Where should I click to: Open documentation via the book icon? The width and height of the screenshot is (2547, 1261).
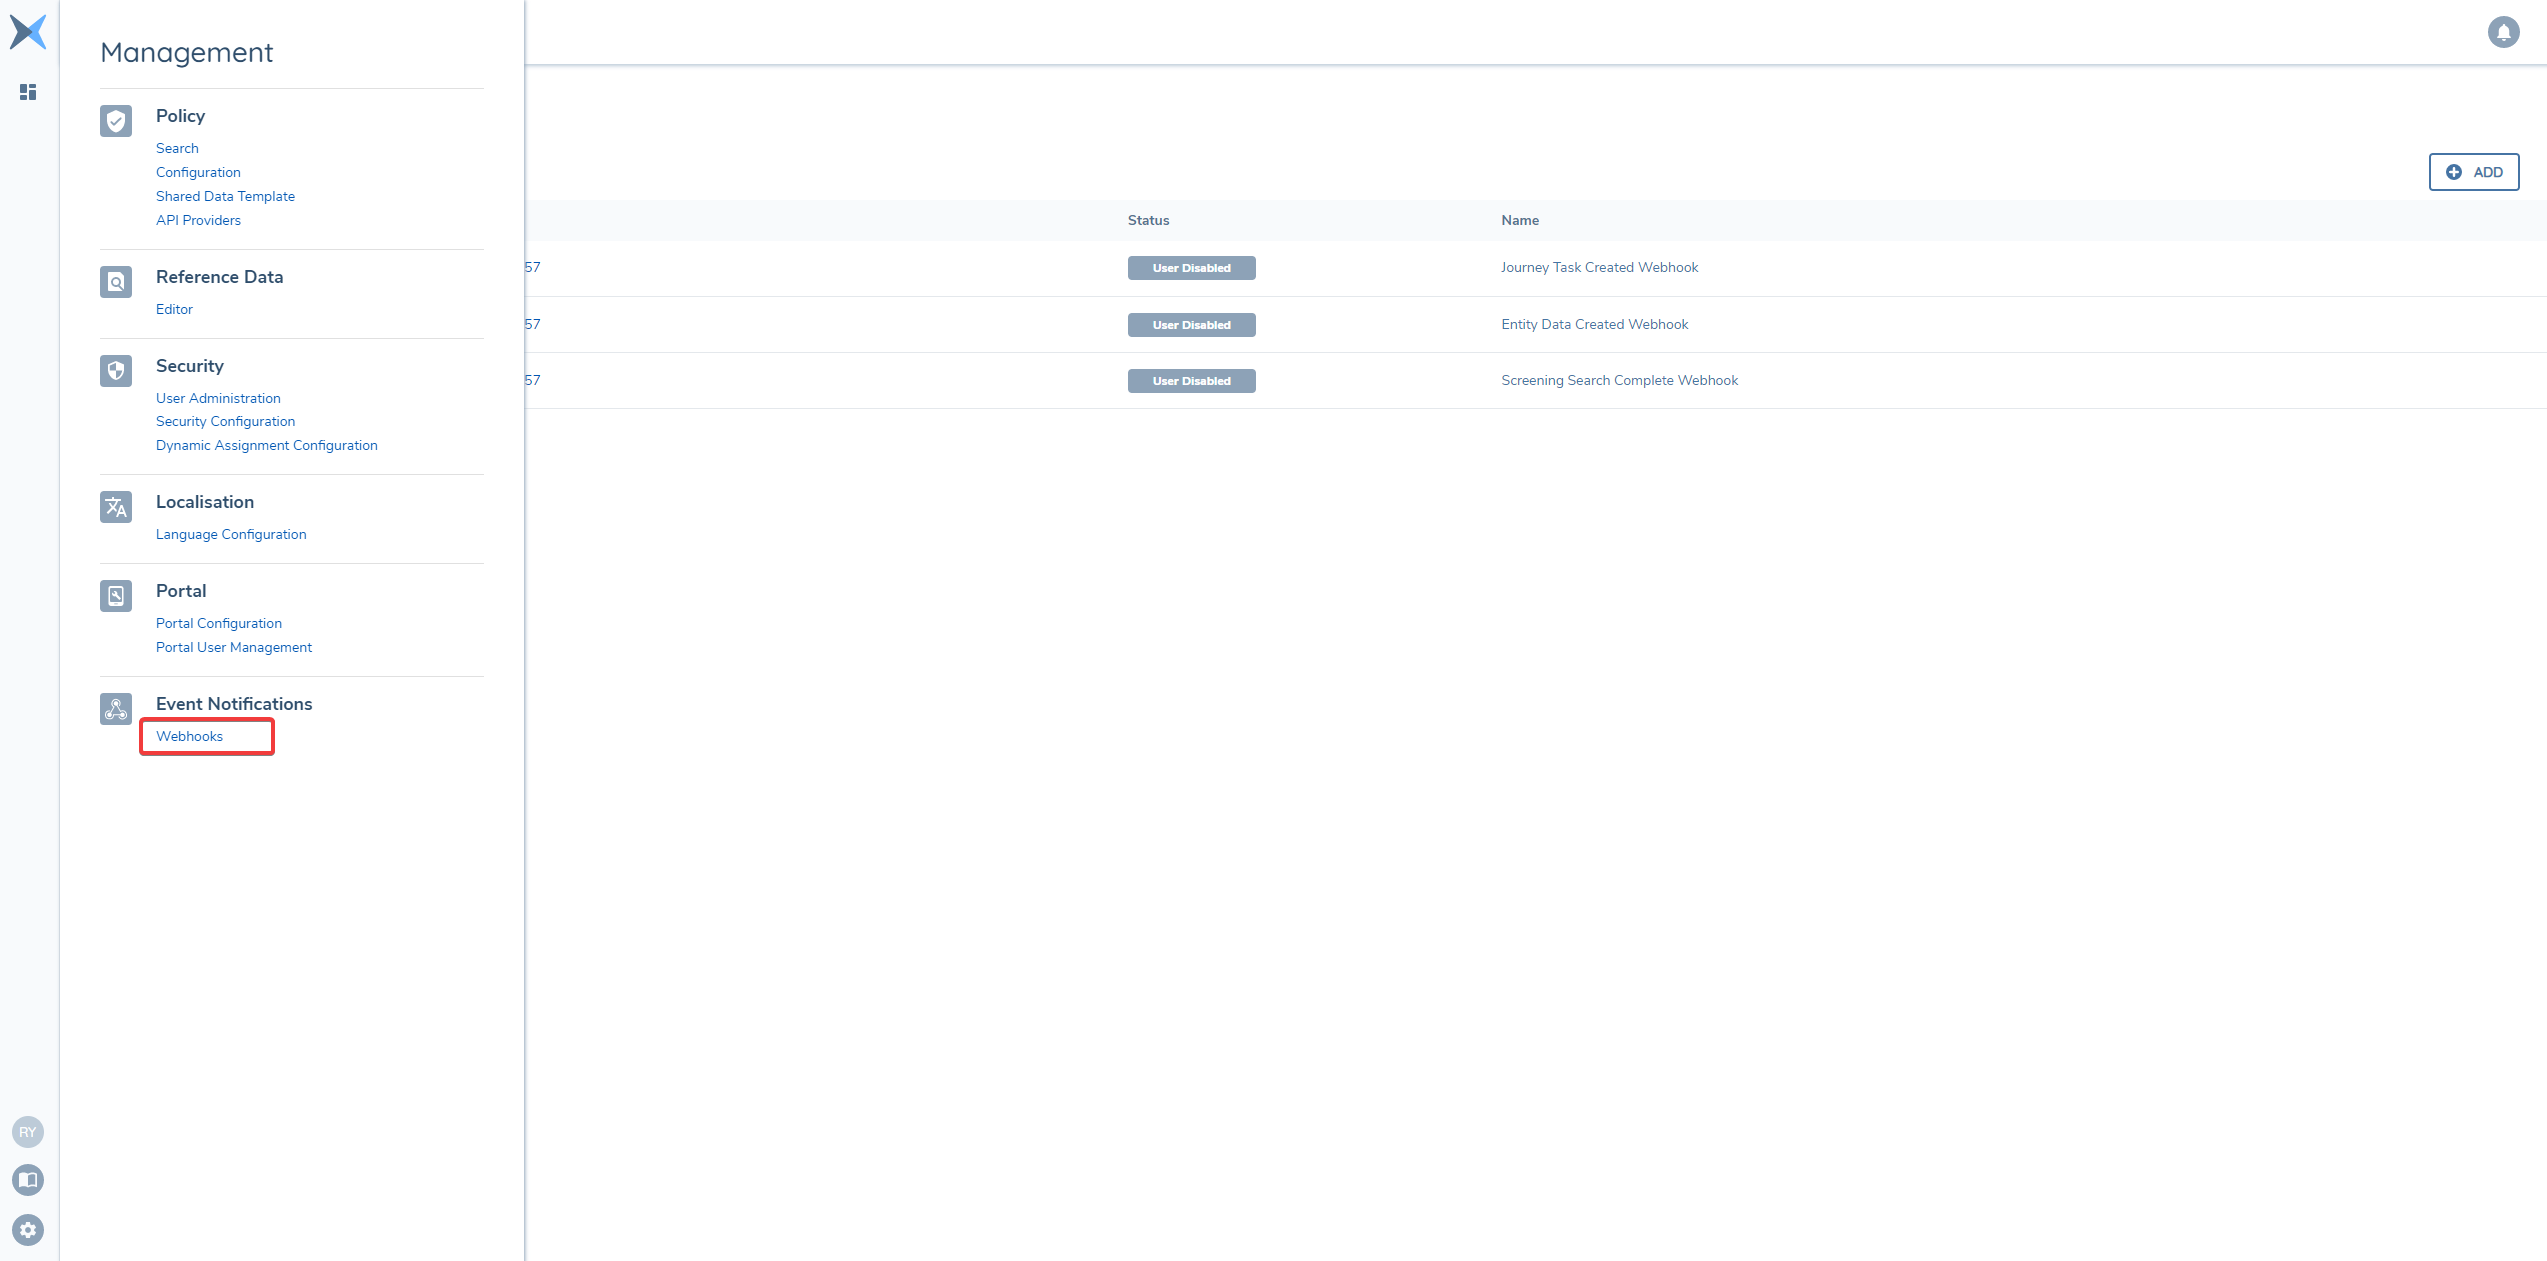[x=28, y=1180]
